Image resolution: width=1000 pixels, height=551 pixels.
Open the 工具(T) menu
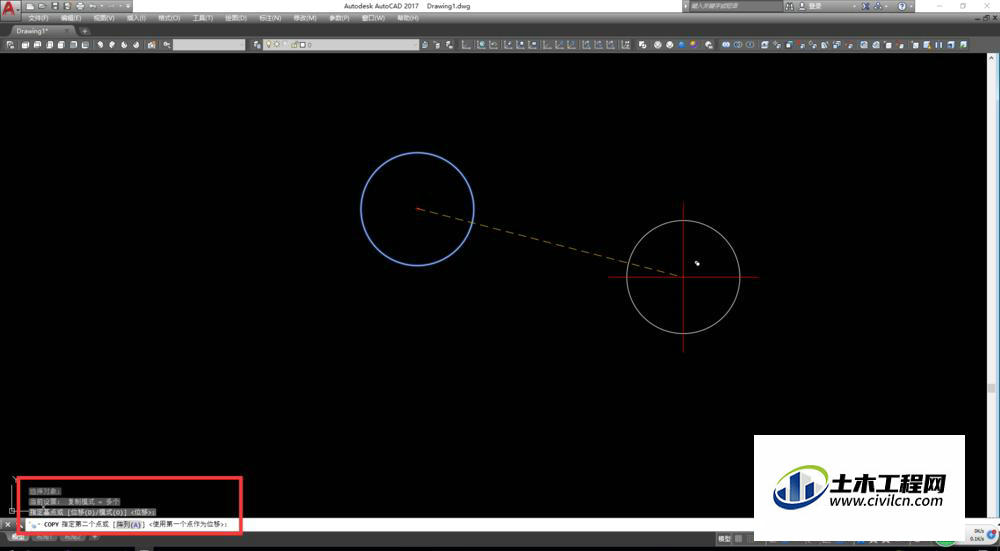coord(203,18)
